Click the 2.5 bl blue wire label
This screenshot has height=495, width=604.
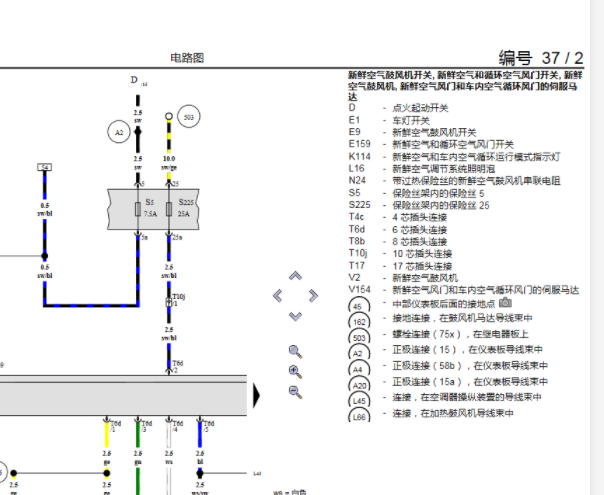tap(200, 458)
